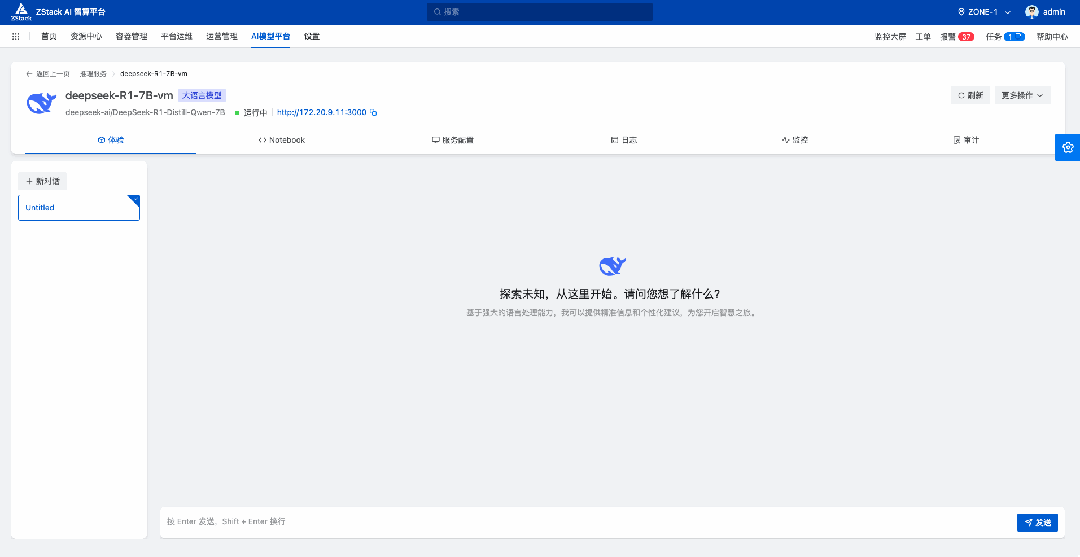Click the deepseek-ai/DeepSeek-R1-Distill-Qwen-7B model path
This screenshot has height=557, width=1080.
point(145,112)
